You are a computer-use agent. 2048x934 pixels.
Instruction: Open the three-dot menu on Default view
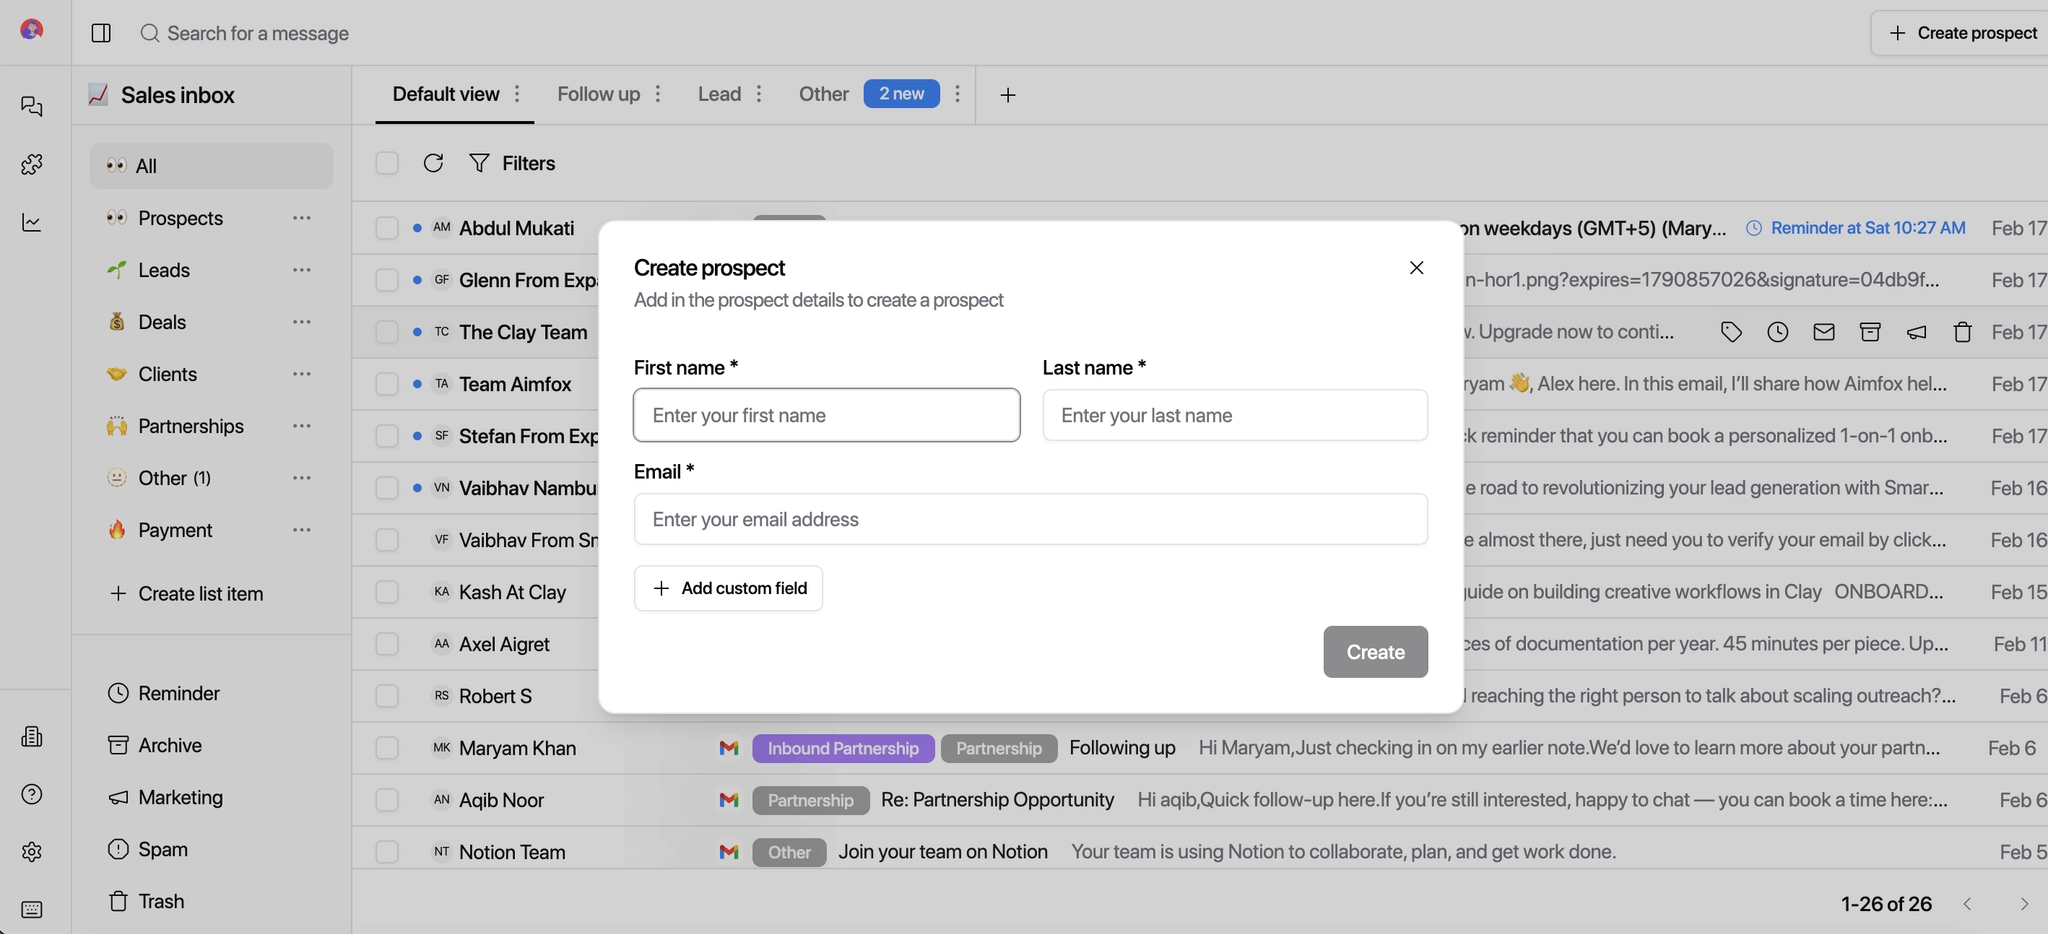point(517,94)
